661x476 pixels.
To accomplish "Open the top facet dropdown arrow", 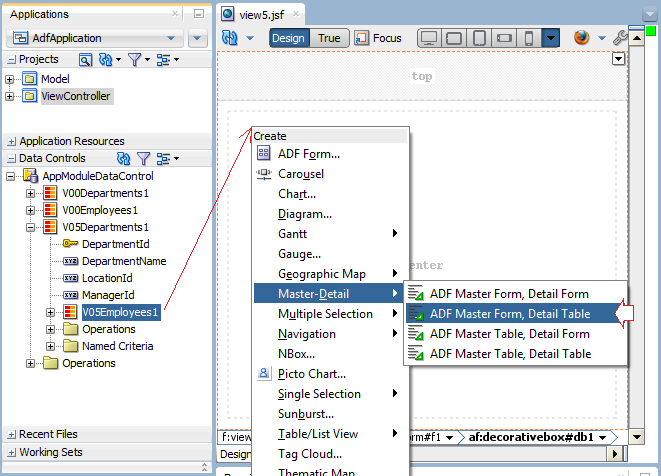I will point(618,59).
